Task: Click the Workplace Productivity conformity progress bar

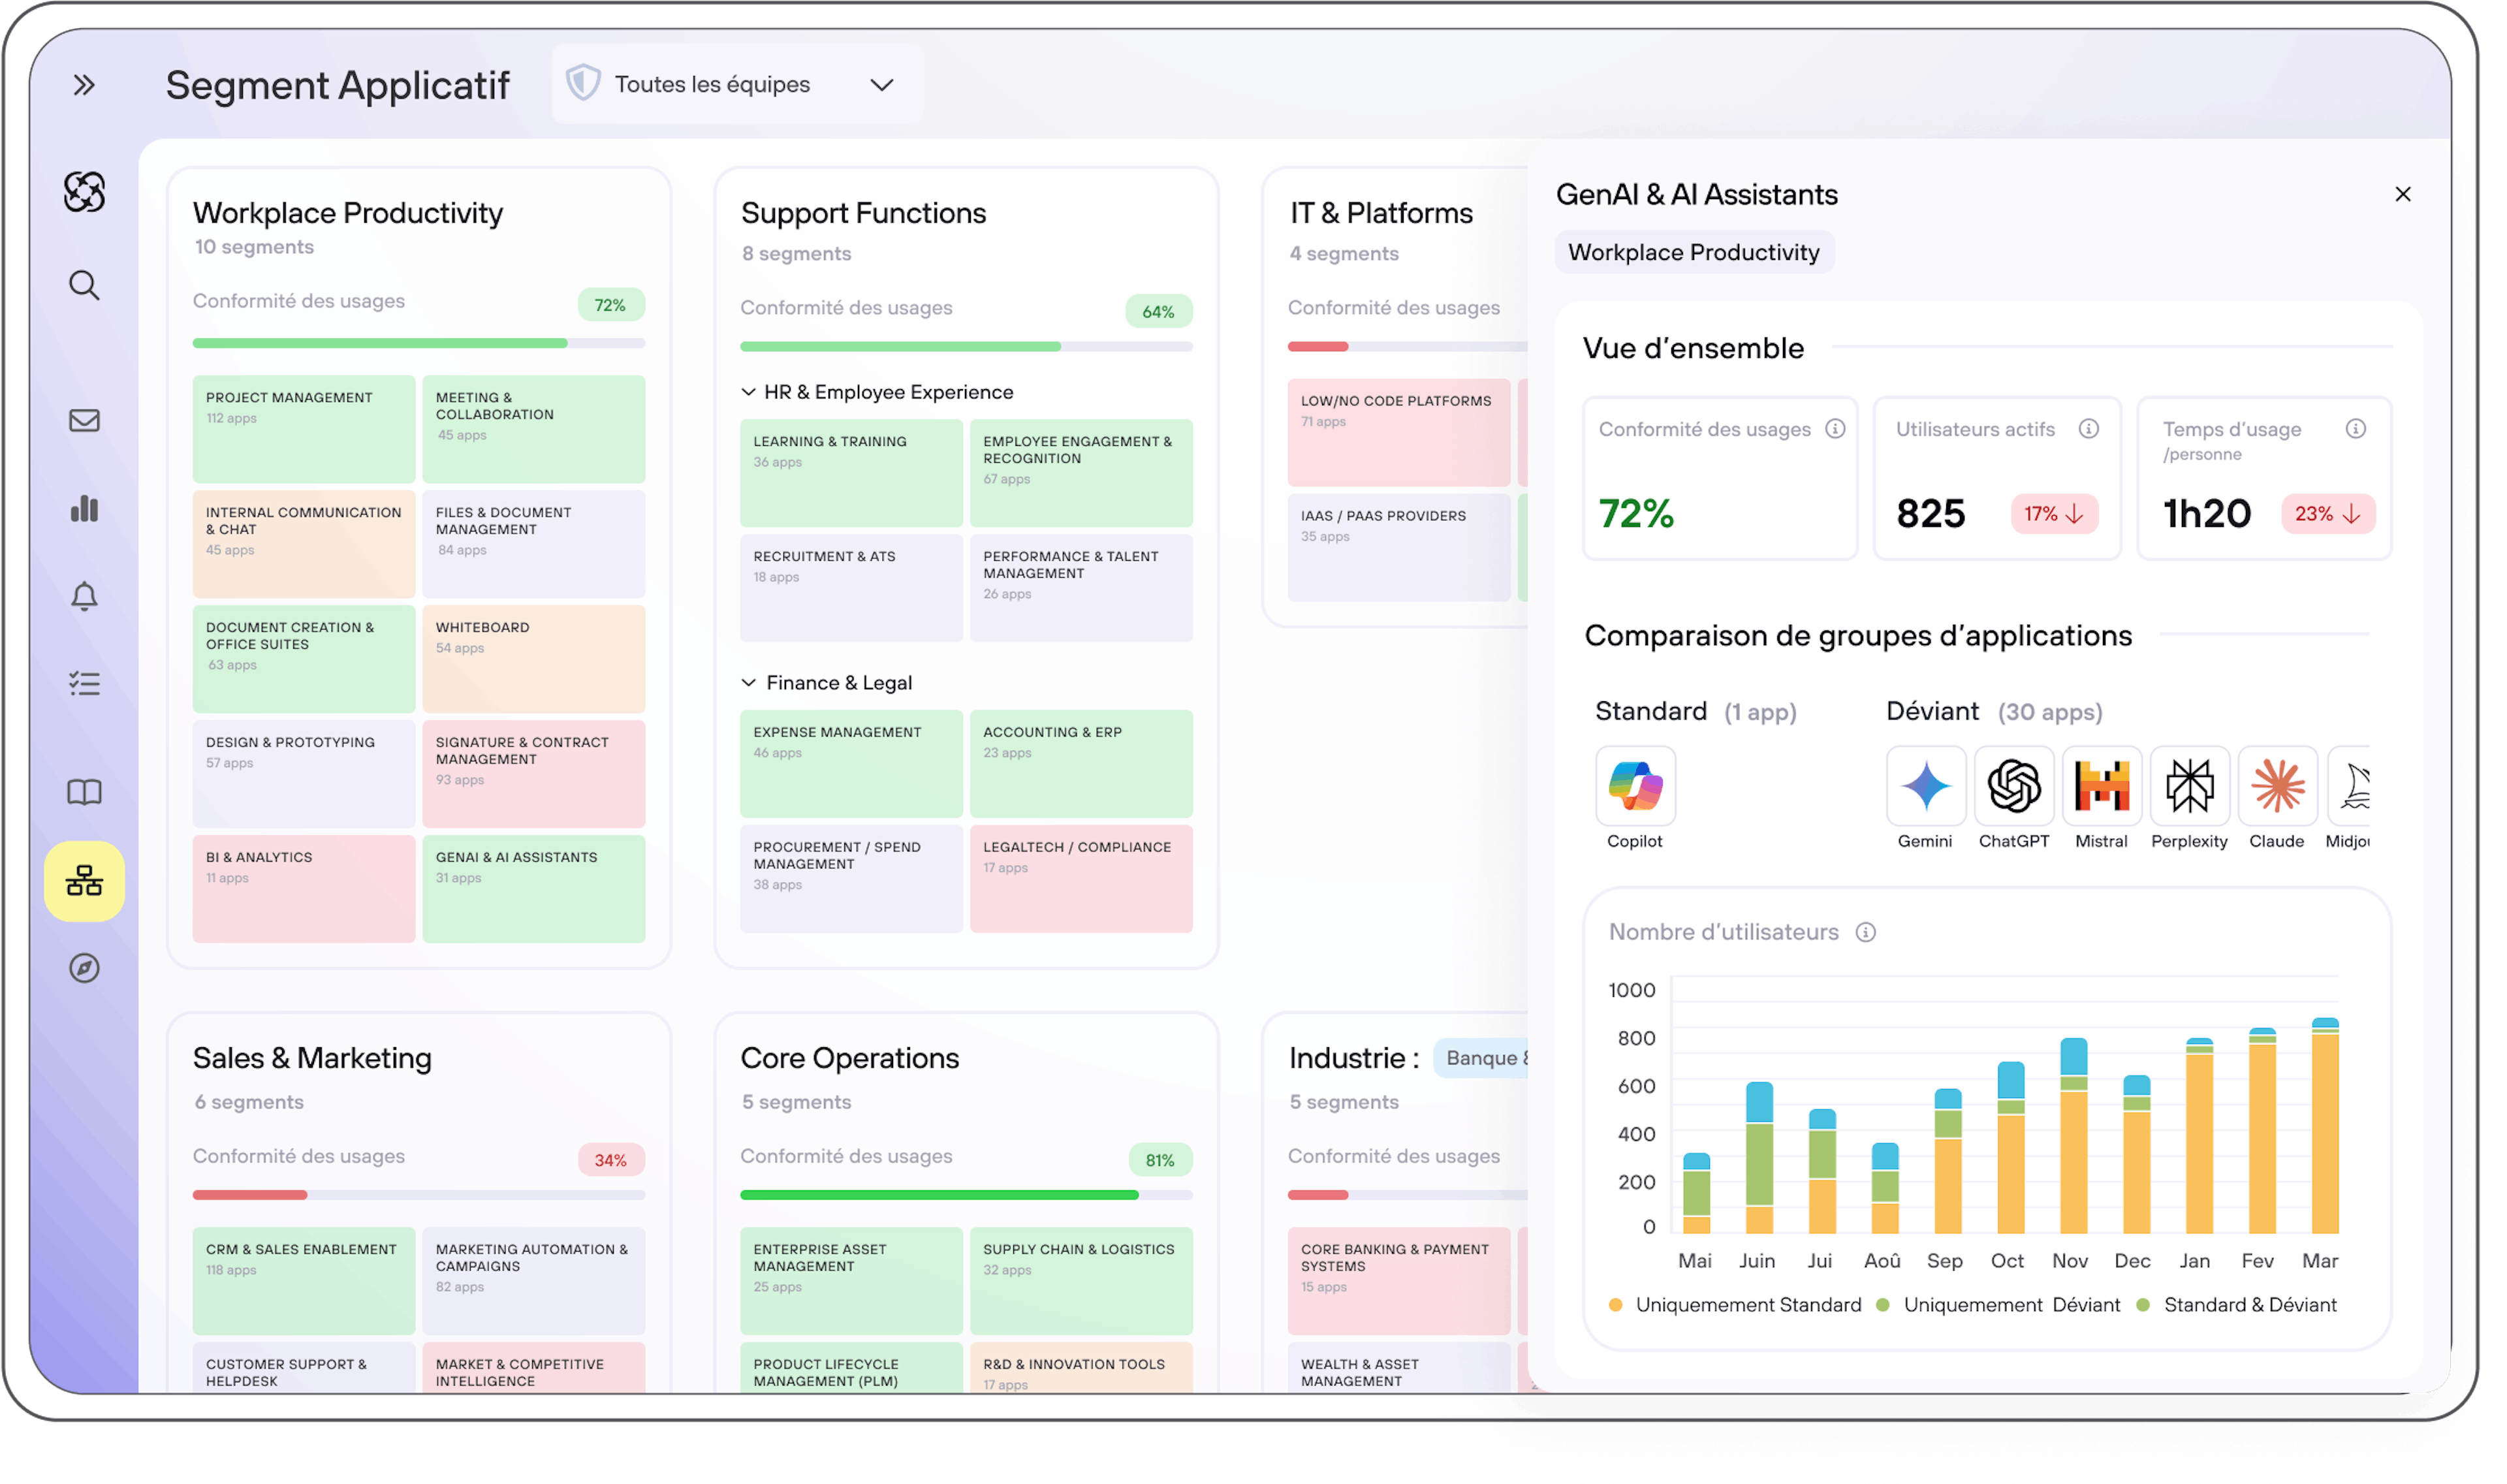Action: point(418,343)
